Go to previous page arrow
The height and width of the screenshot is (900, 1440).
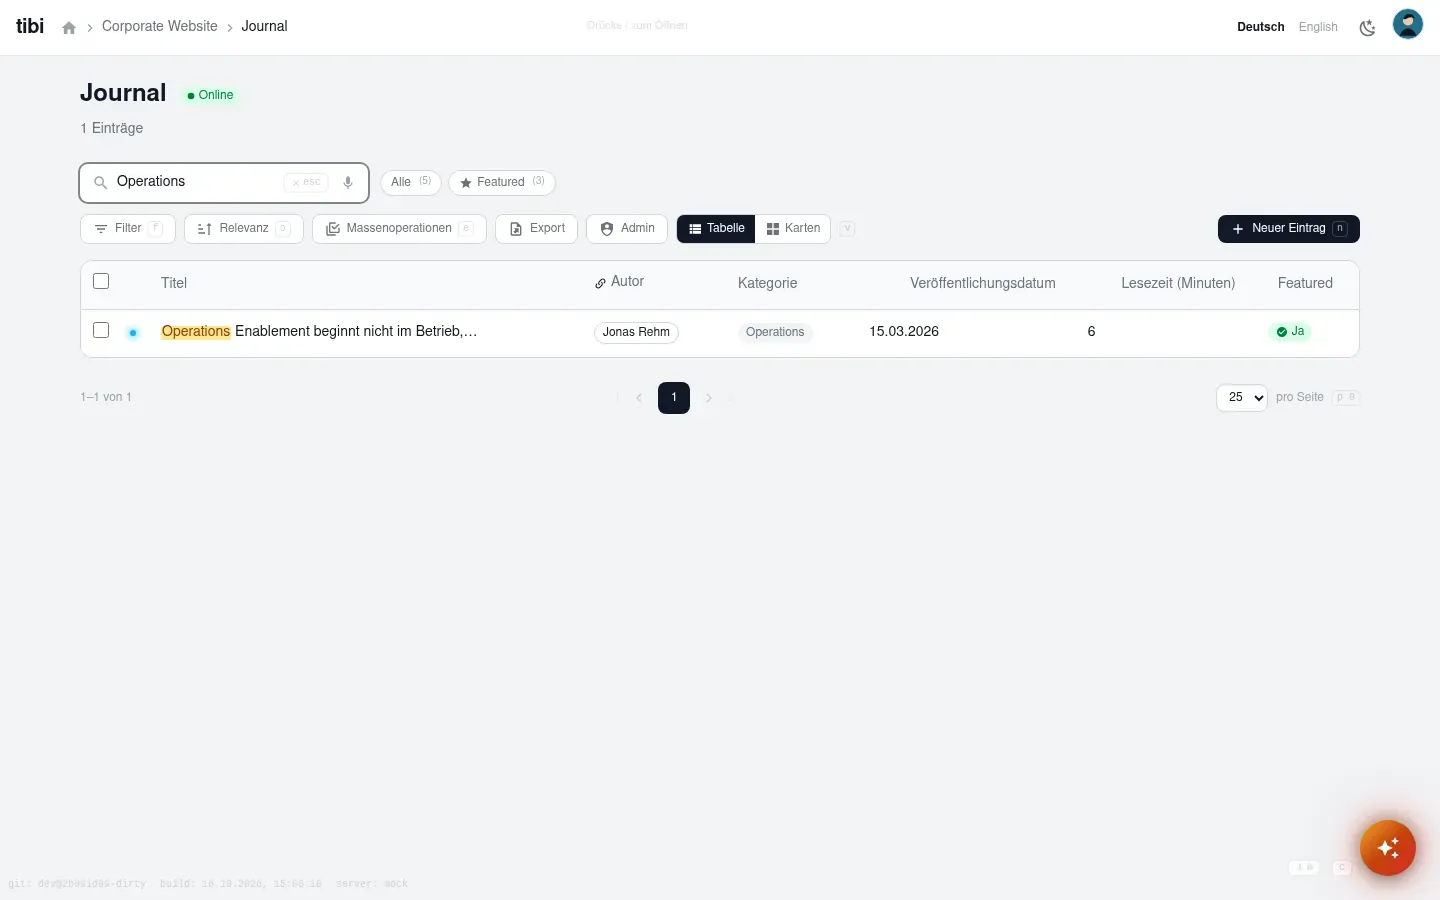[639, 398]
